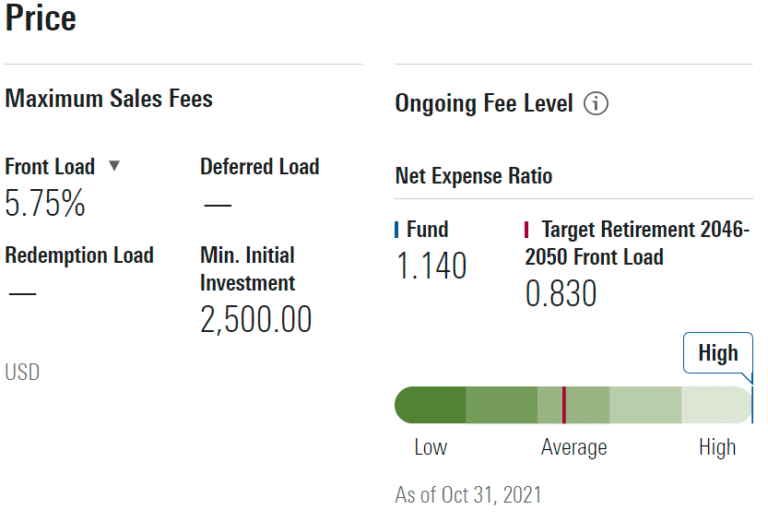Click the Front Load label
The width and height of the screenshot is (768, 522).
click(50, 167)
